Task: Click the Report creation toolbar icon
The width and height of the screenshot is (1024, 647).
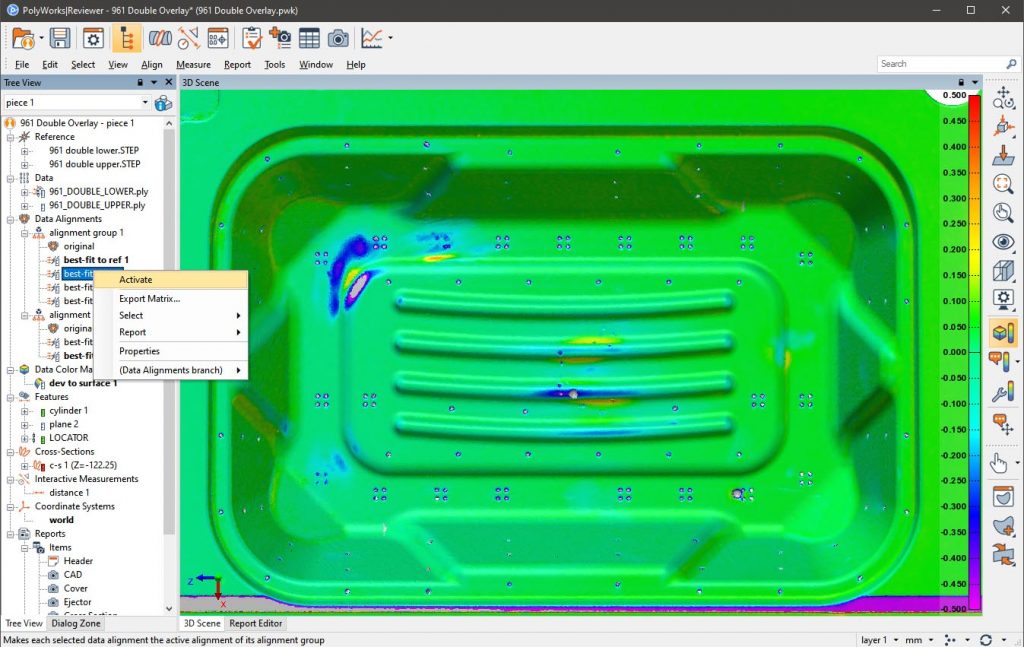Action: click(x=250, y=38)
